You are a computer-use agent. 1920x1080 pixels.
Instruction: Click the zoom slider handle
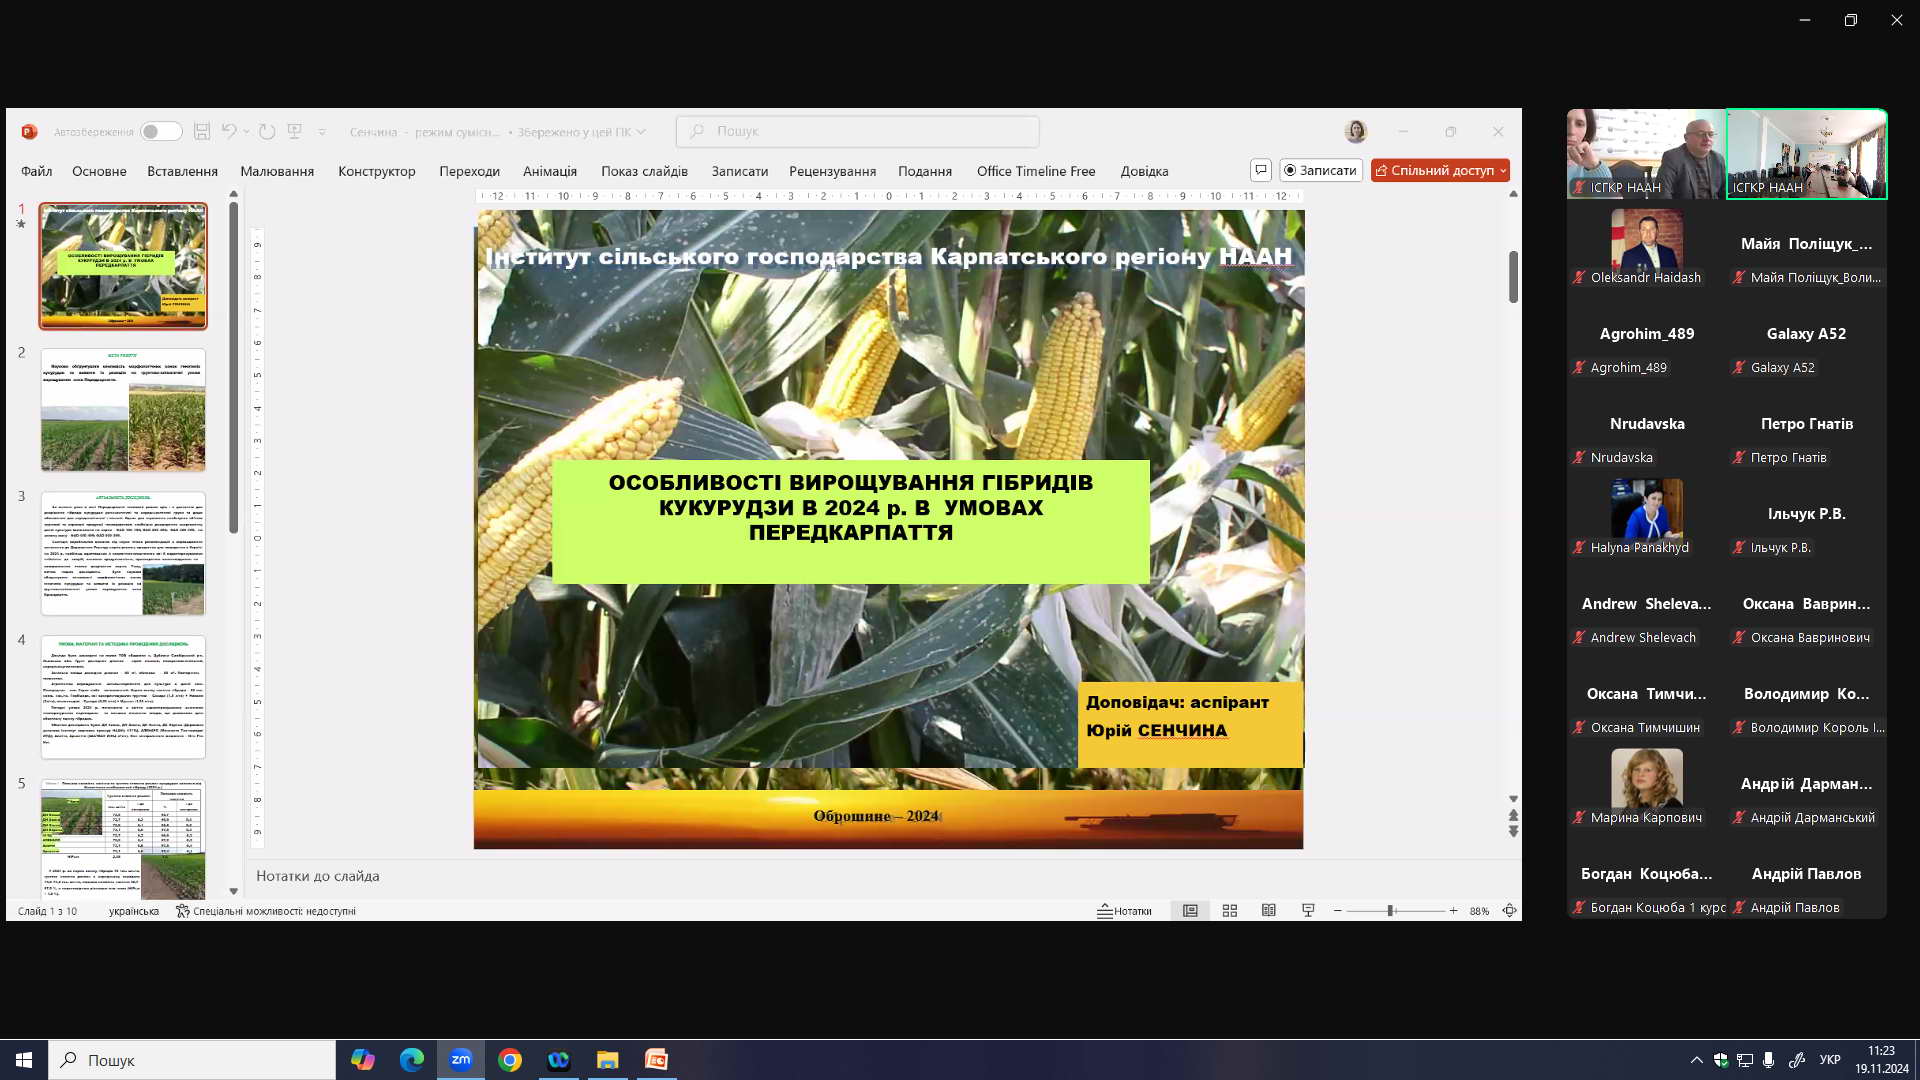tap(1390, 911)
